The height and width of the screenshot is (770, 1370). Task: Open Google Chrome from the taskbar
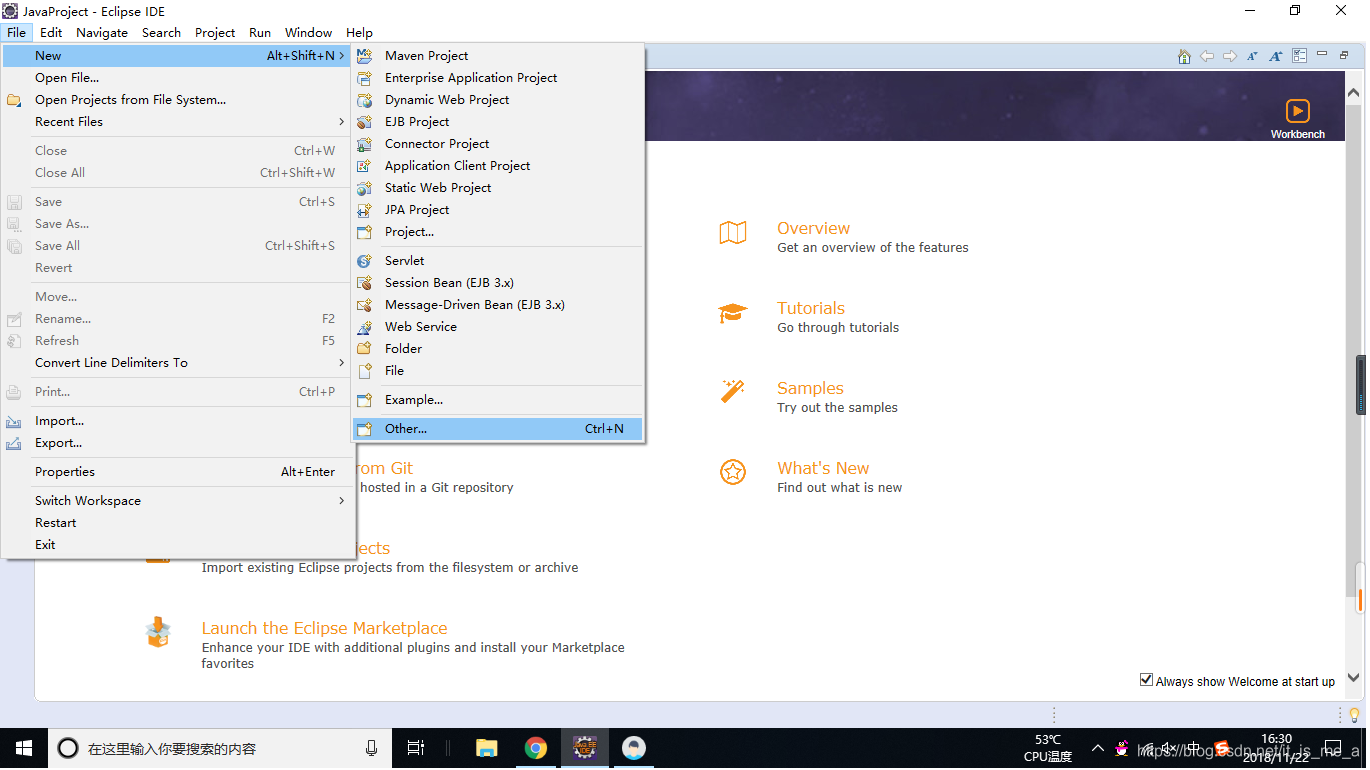tap(536, 748)
